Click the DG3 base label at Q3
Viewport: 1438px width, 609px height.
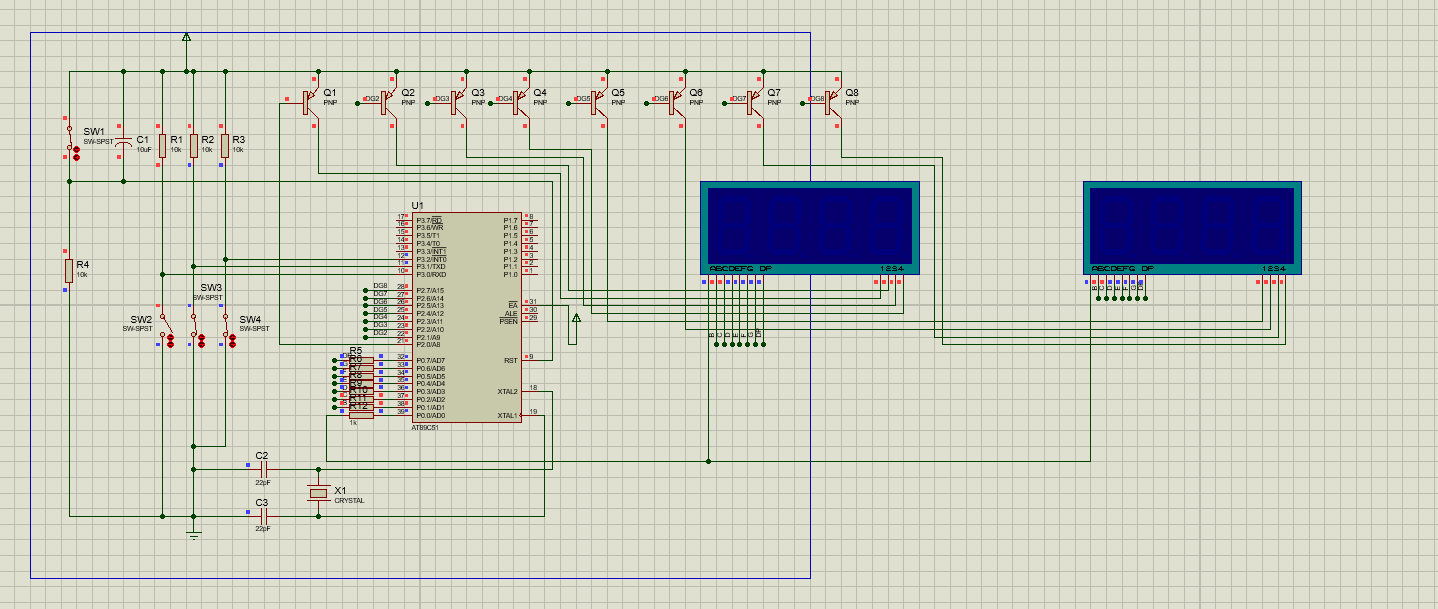441,99
